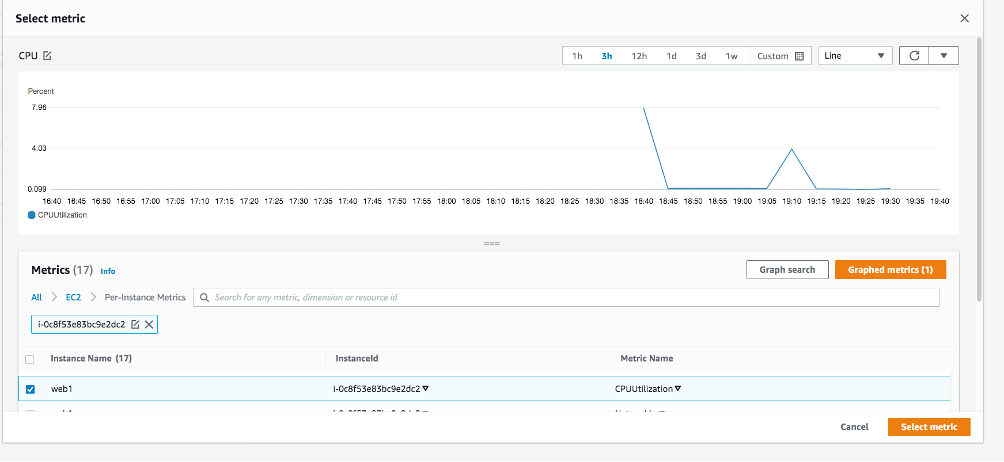The height and width of the screenshot is (462, 1004).
Task: Select the 1h time range
Action: tap(577, 56)
